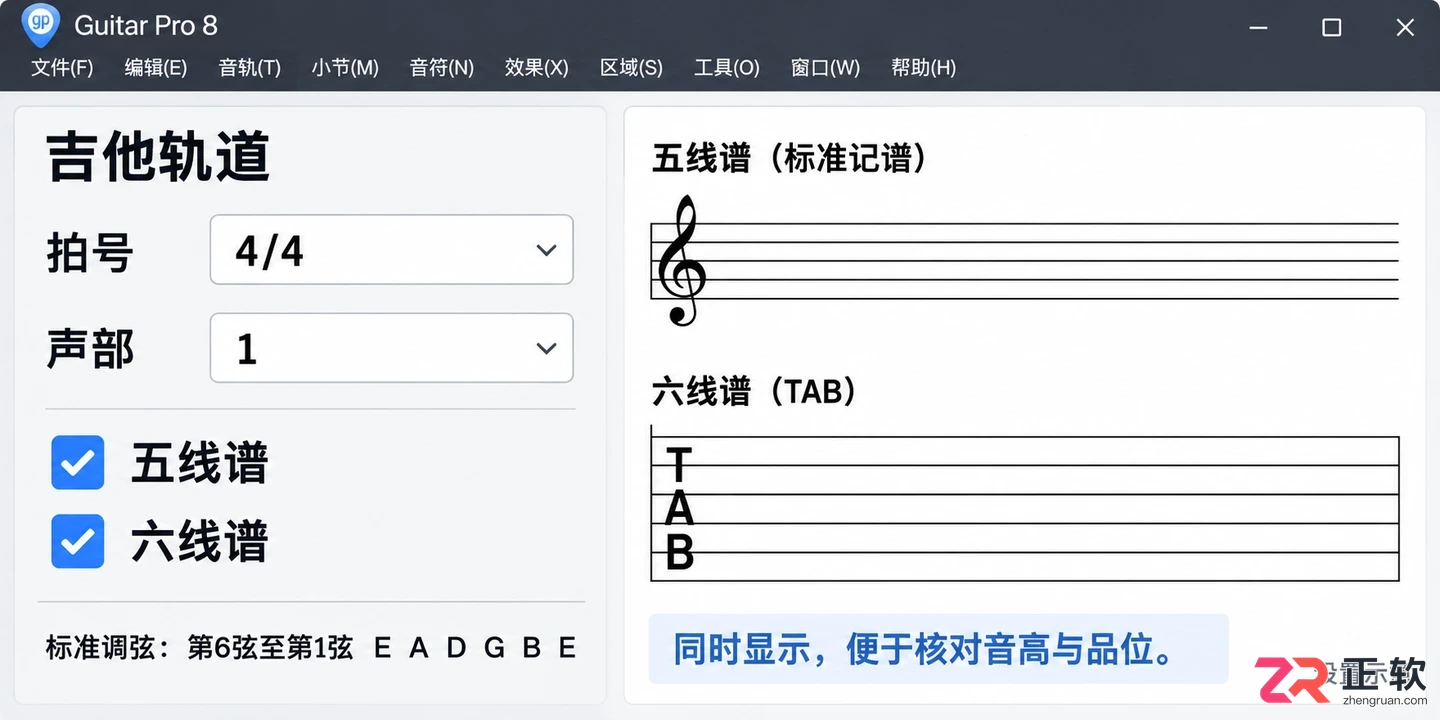Open the 区域(S) menu
Screen dimensions: 1440x720
[x=631, y=68]
